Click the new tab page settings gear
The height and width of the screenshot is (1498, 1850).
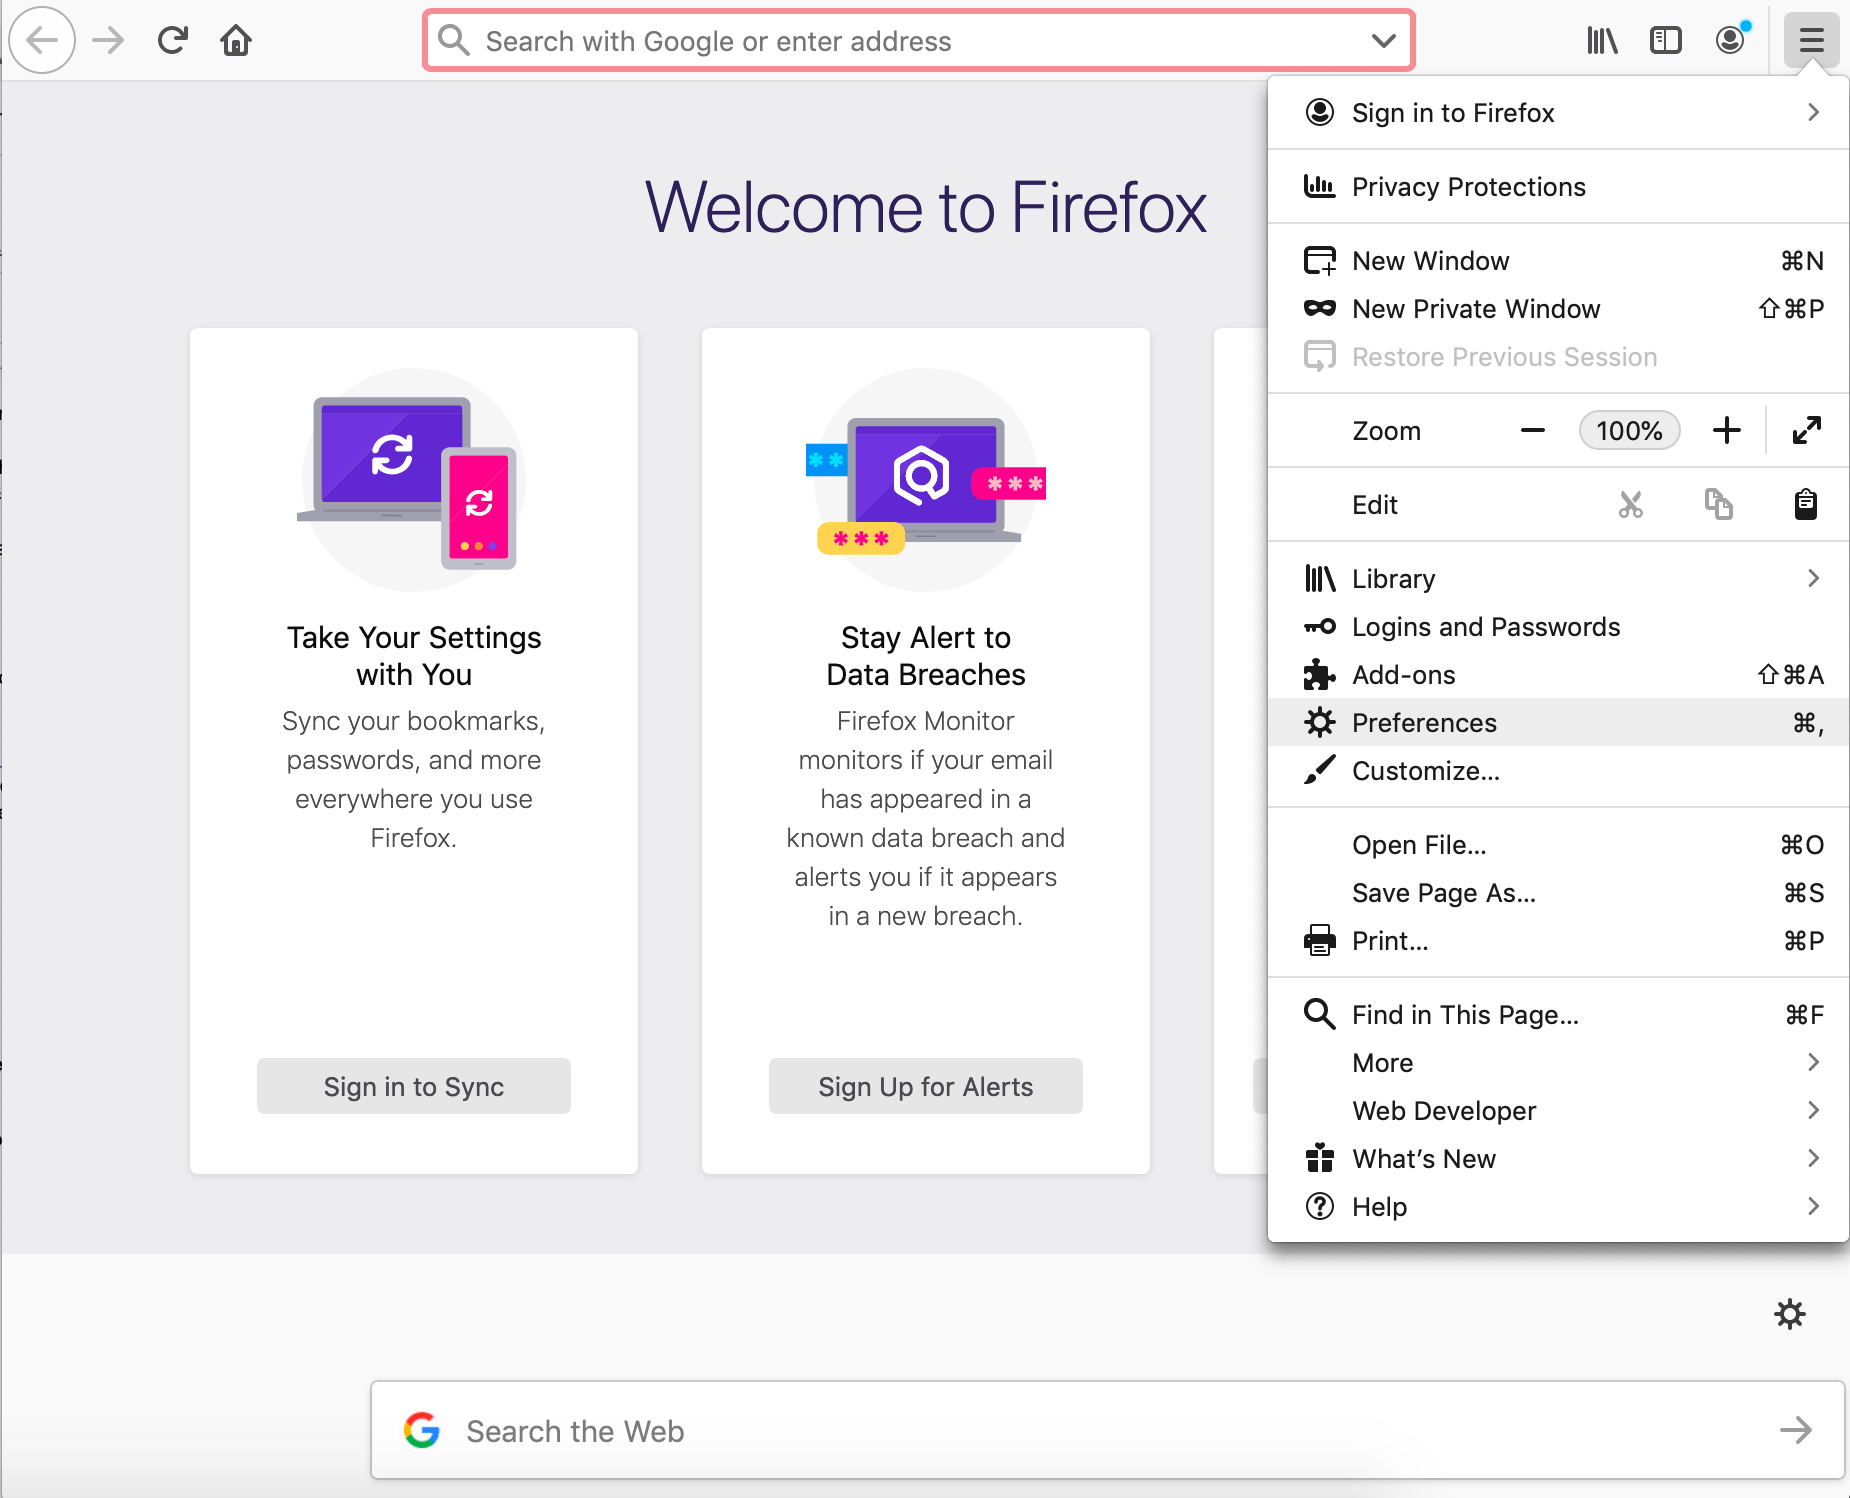click(x=1790, y=1314)
